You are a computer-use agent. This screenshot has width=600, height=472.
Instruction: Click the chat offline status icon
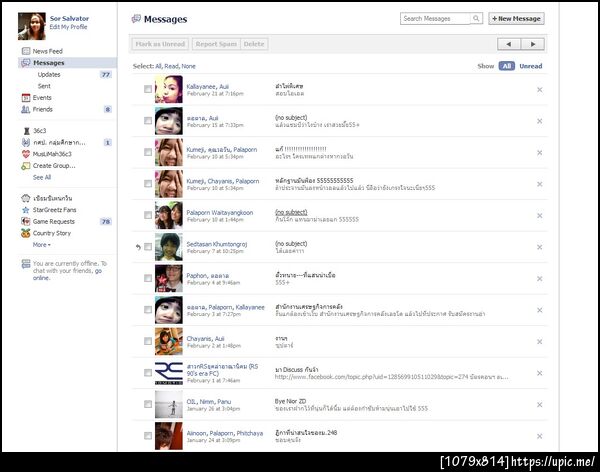point(26,264)
